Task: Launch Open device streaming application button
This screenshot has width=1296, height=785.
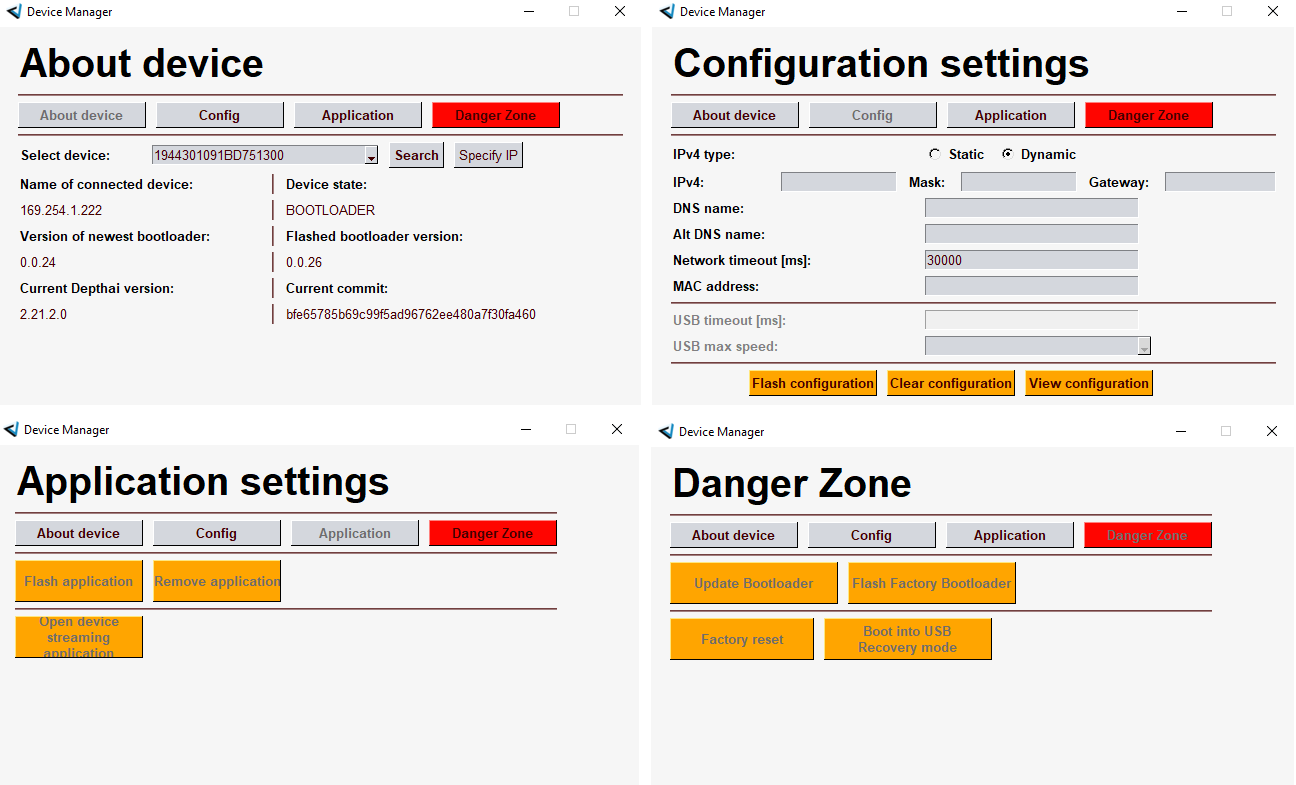Action: tap(79, 637)
